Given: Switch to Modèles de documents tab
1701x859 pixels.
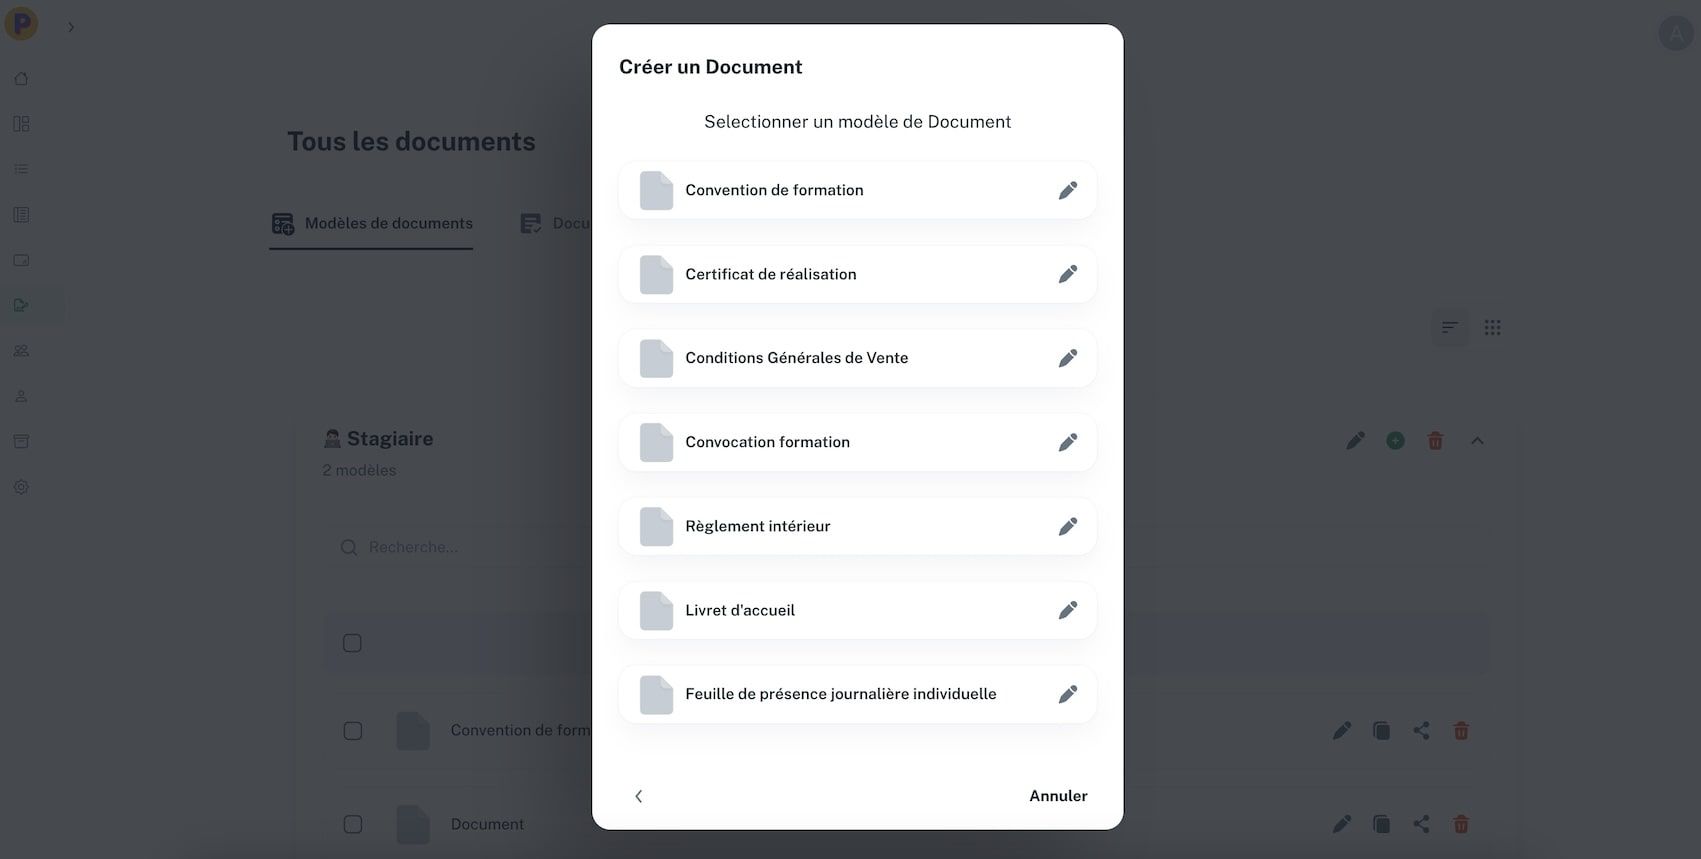Looking at the screenshot, I should tap(371, 223).
